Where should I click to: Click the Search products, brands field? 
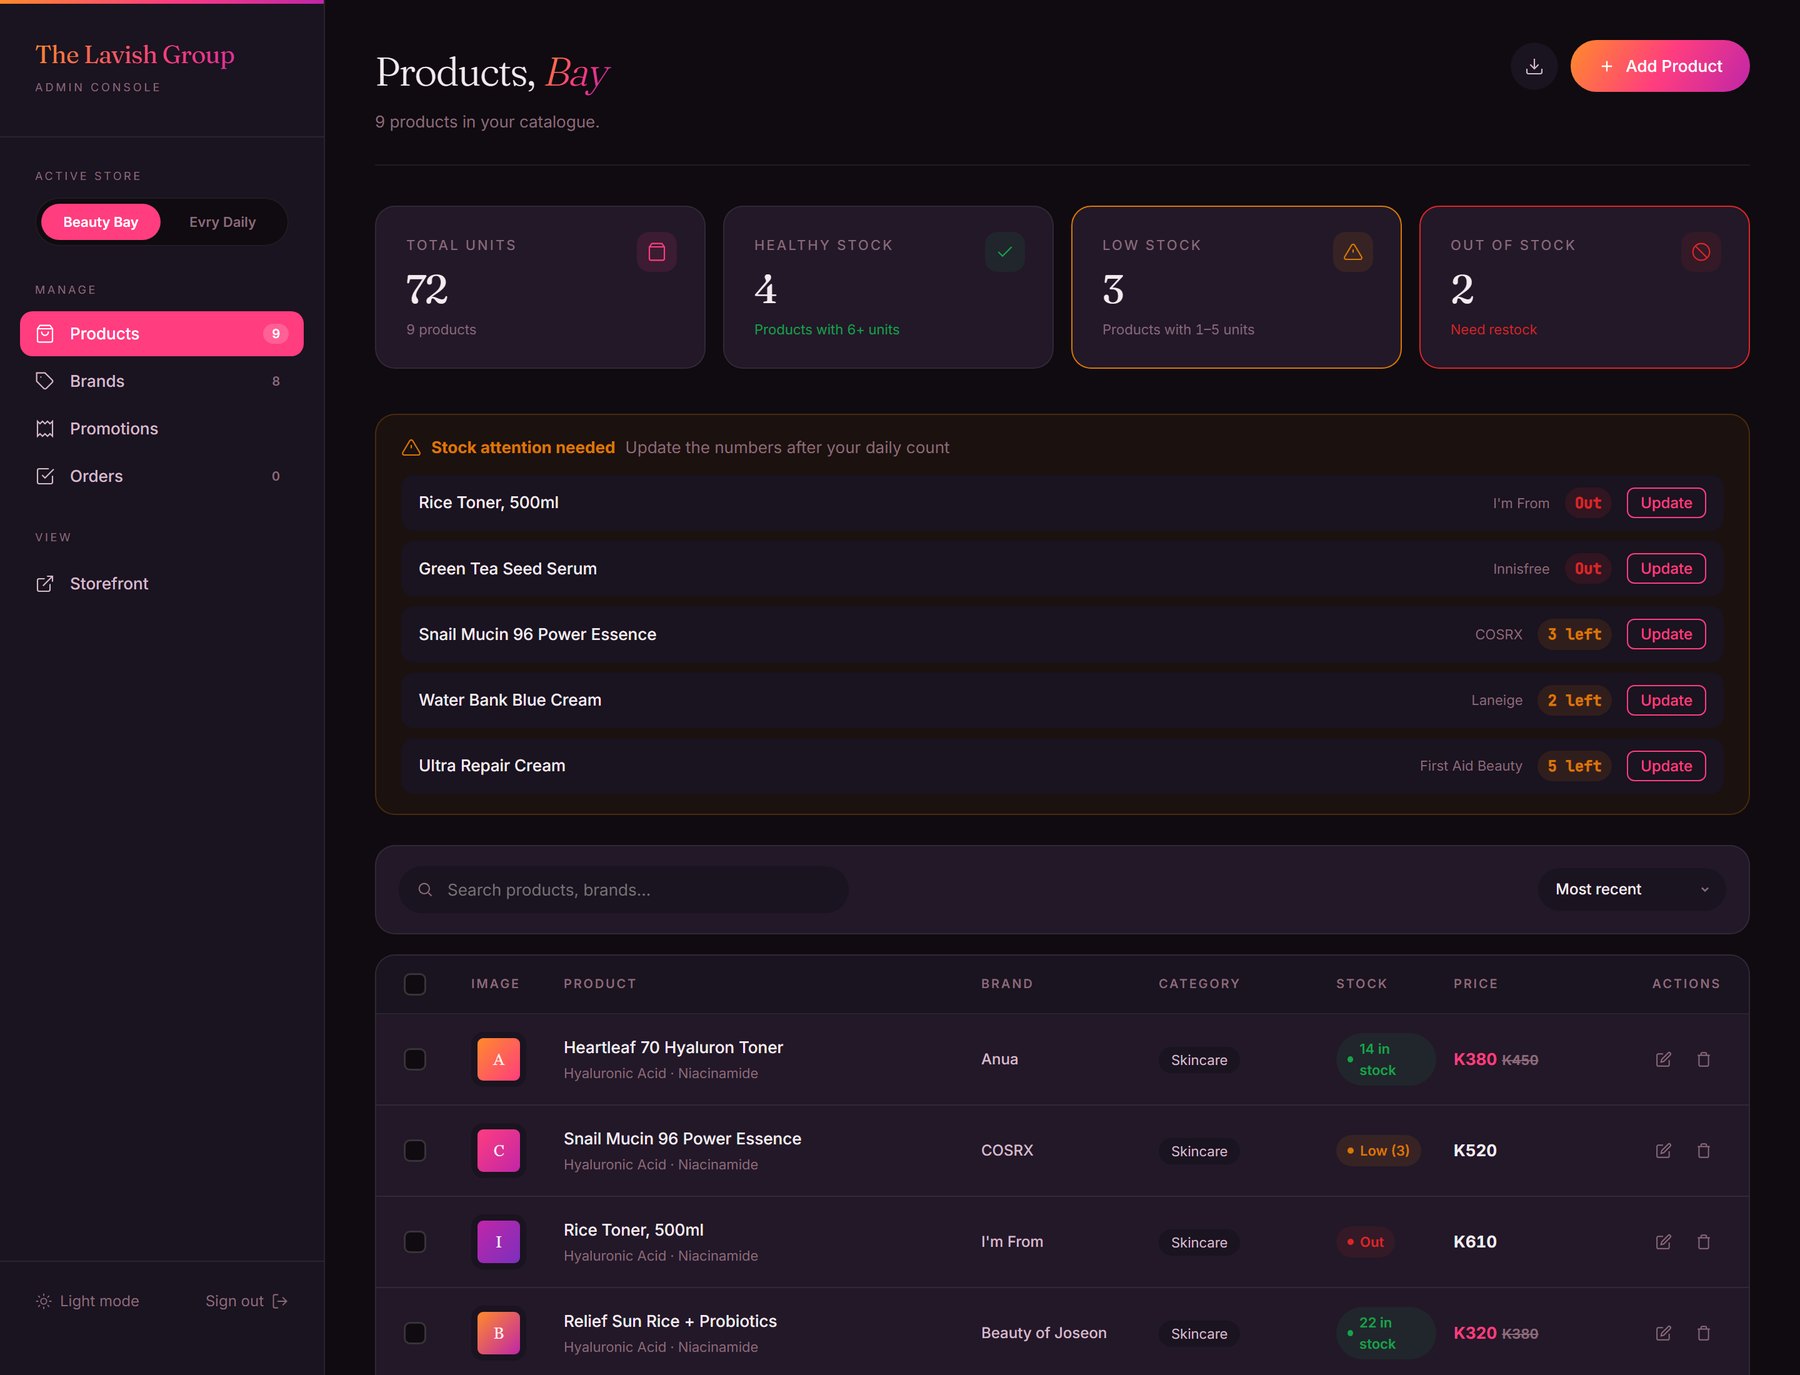click(624, 890)
